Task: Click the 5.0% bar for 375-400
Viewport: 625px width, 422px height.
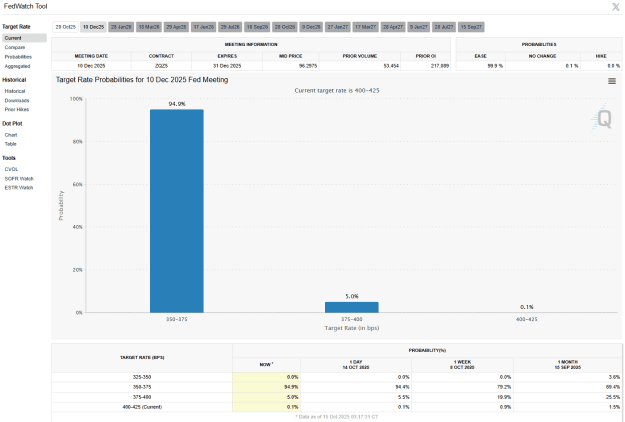Action: click(x=352, y=307)
